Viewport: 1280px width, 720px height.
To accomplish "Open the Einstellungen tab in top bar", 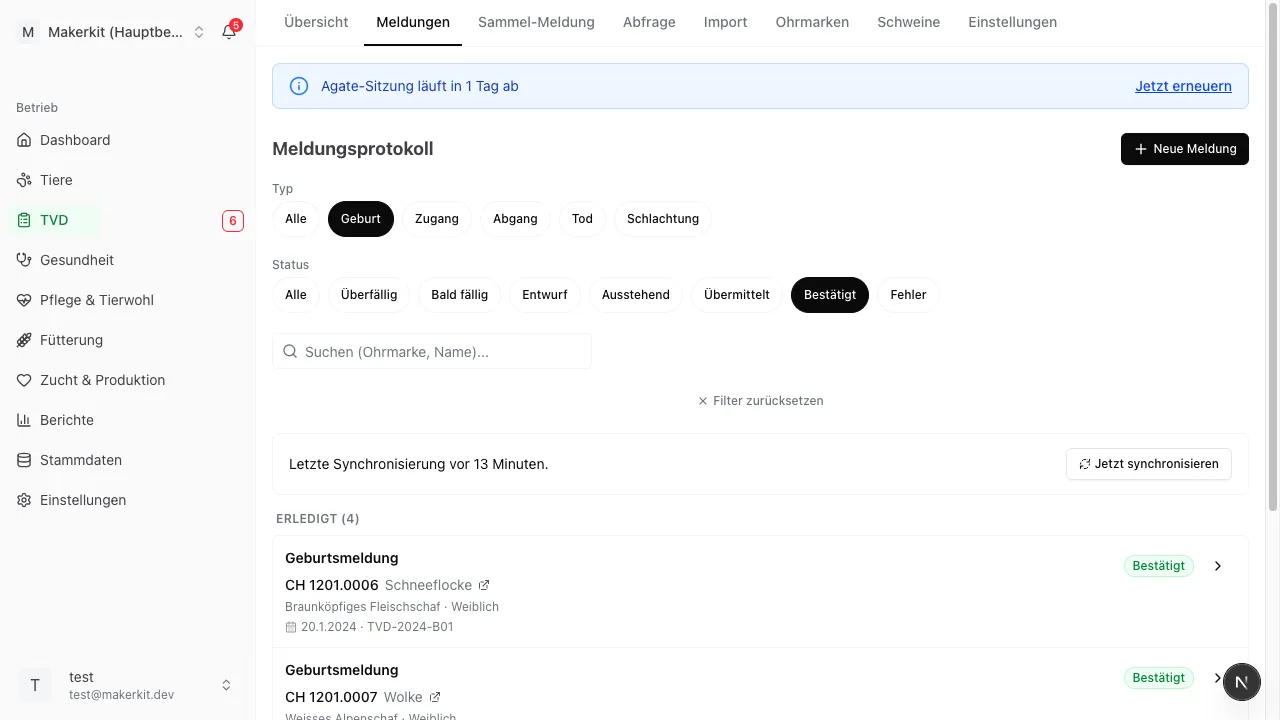I will [x=1012, y=22].
